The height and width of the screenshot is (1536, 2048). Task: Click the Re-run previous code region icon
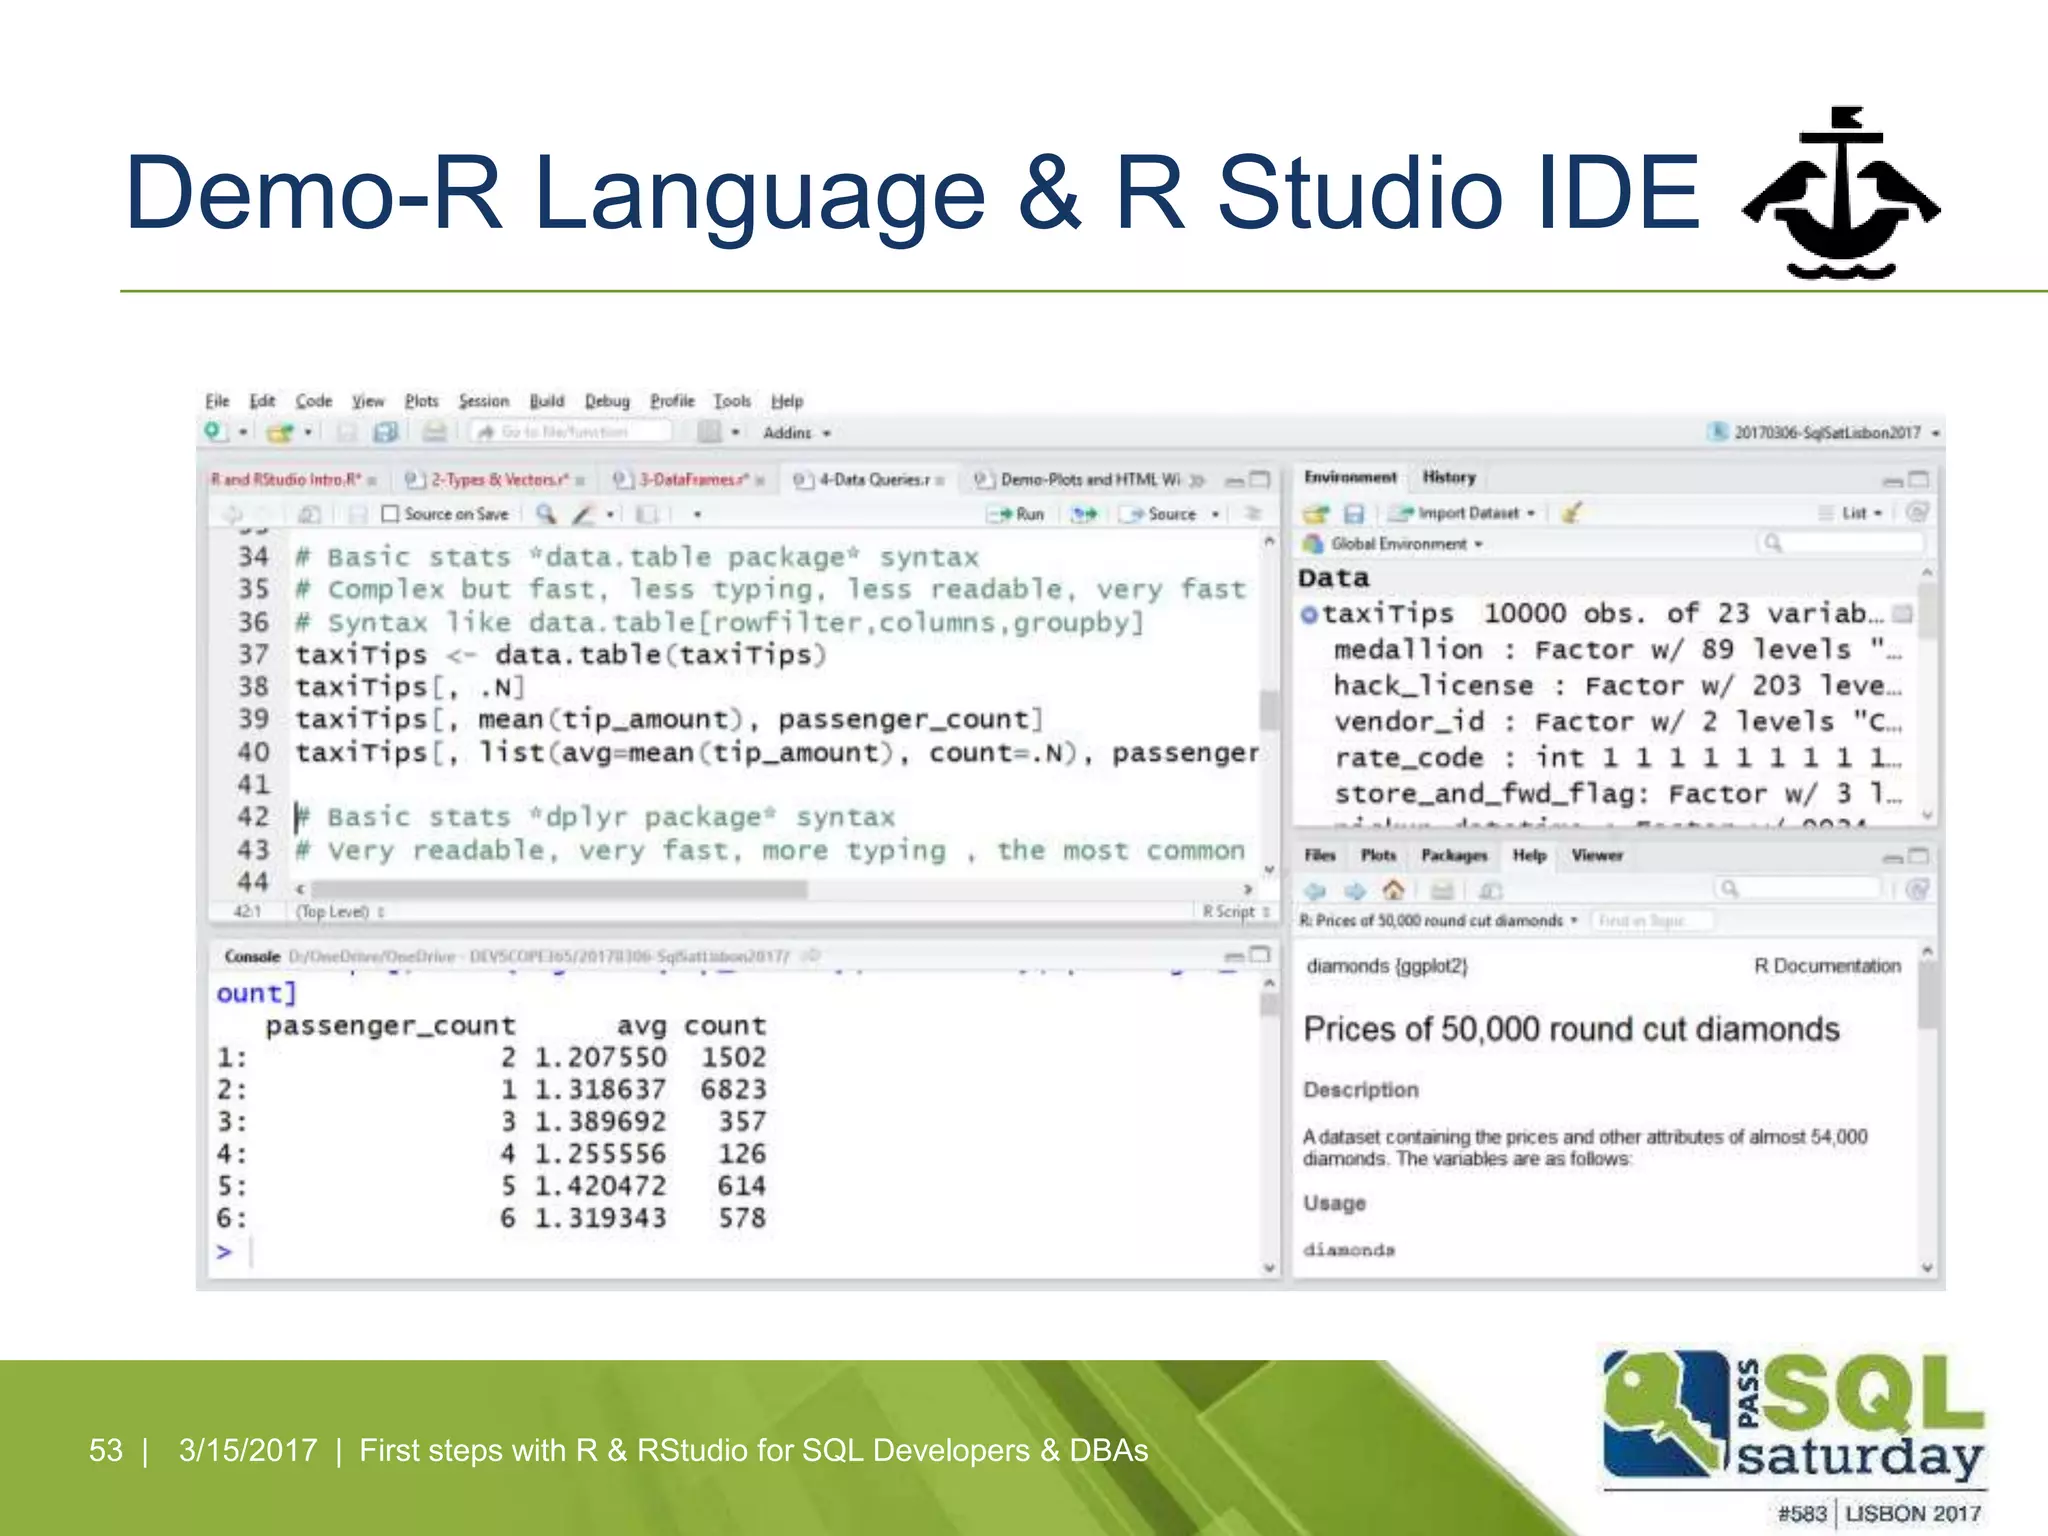click(x=1084, y=514)
